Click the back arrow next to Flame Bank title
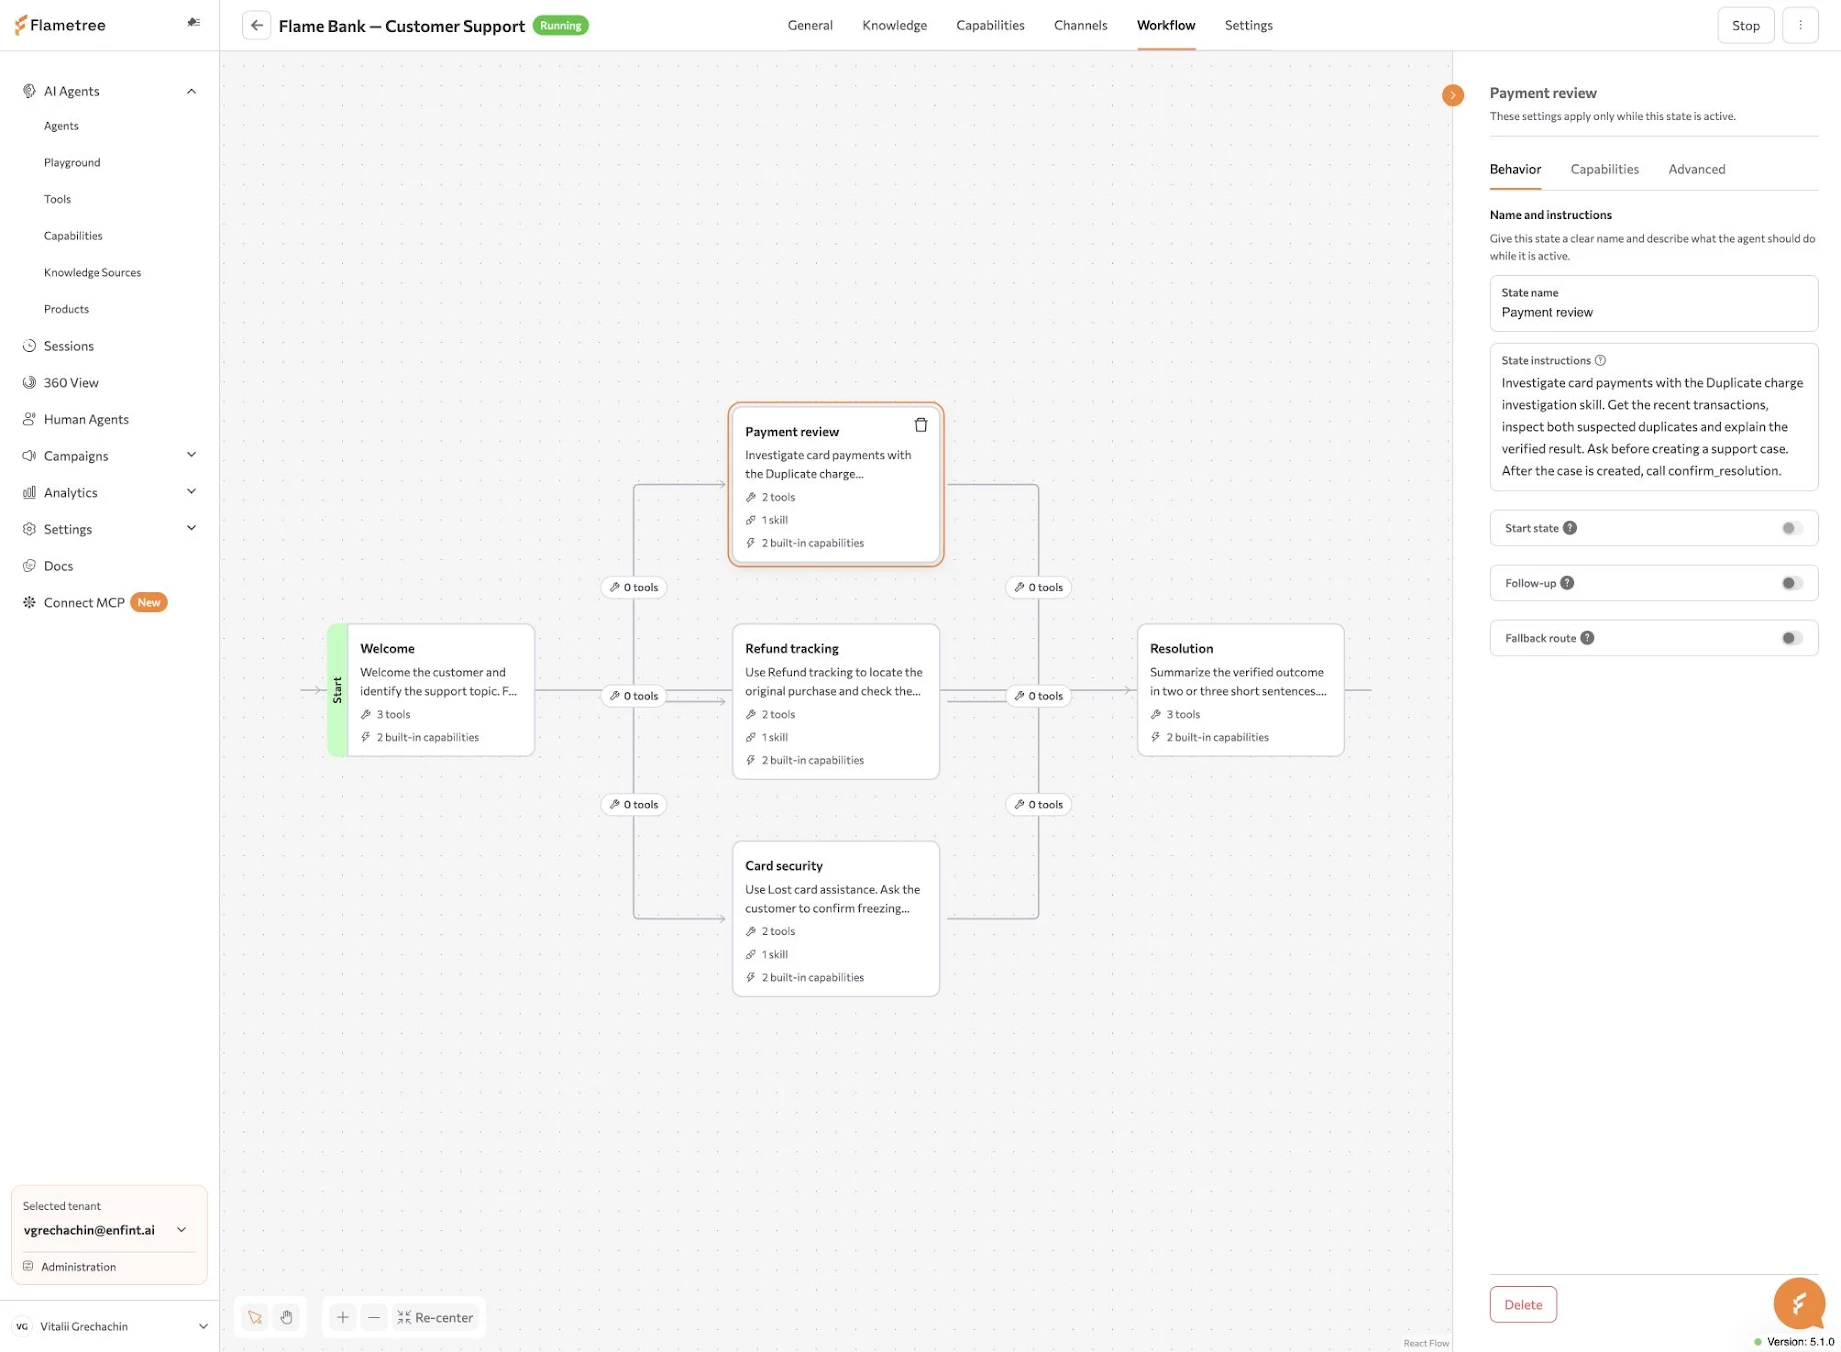The width and height of the screenshot is (1841, 1352). point(257,26)
